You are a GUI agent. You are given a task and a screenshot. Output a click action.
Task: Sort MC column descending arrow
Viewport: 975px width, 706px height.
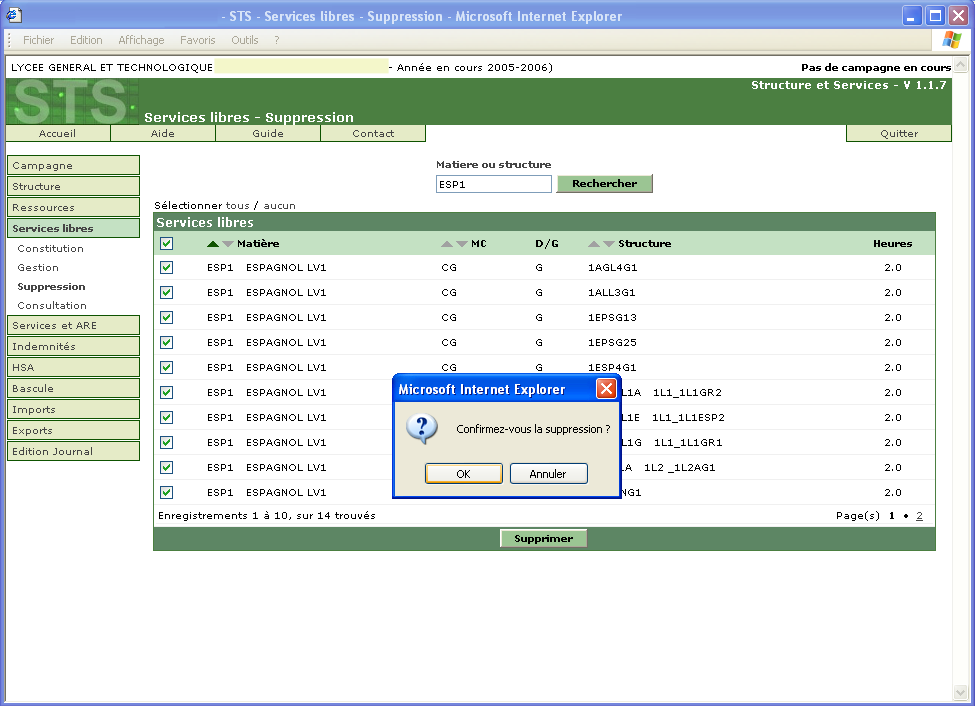tap(462, 244)
